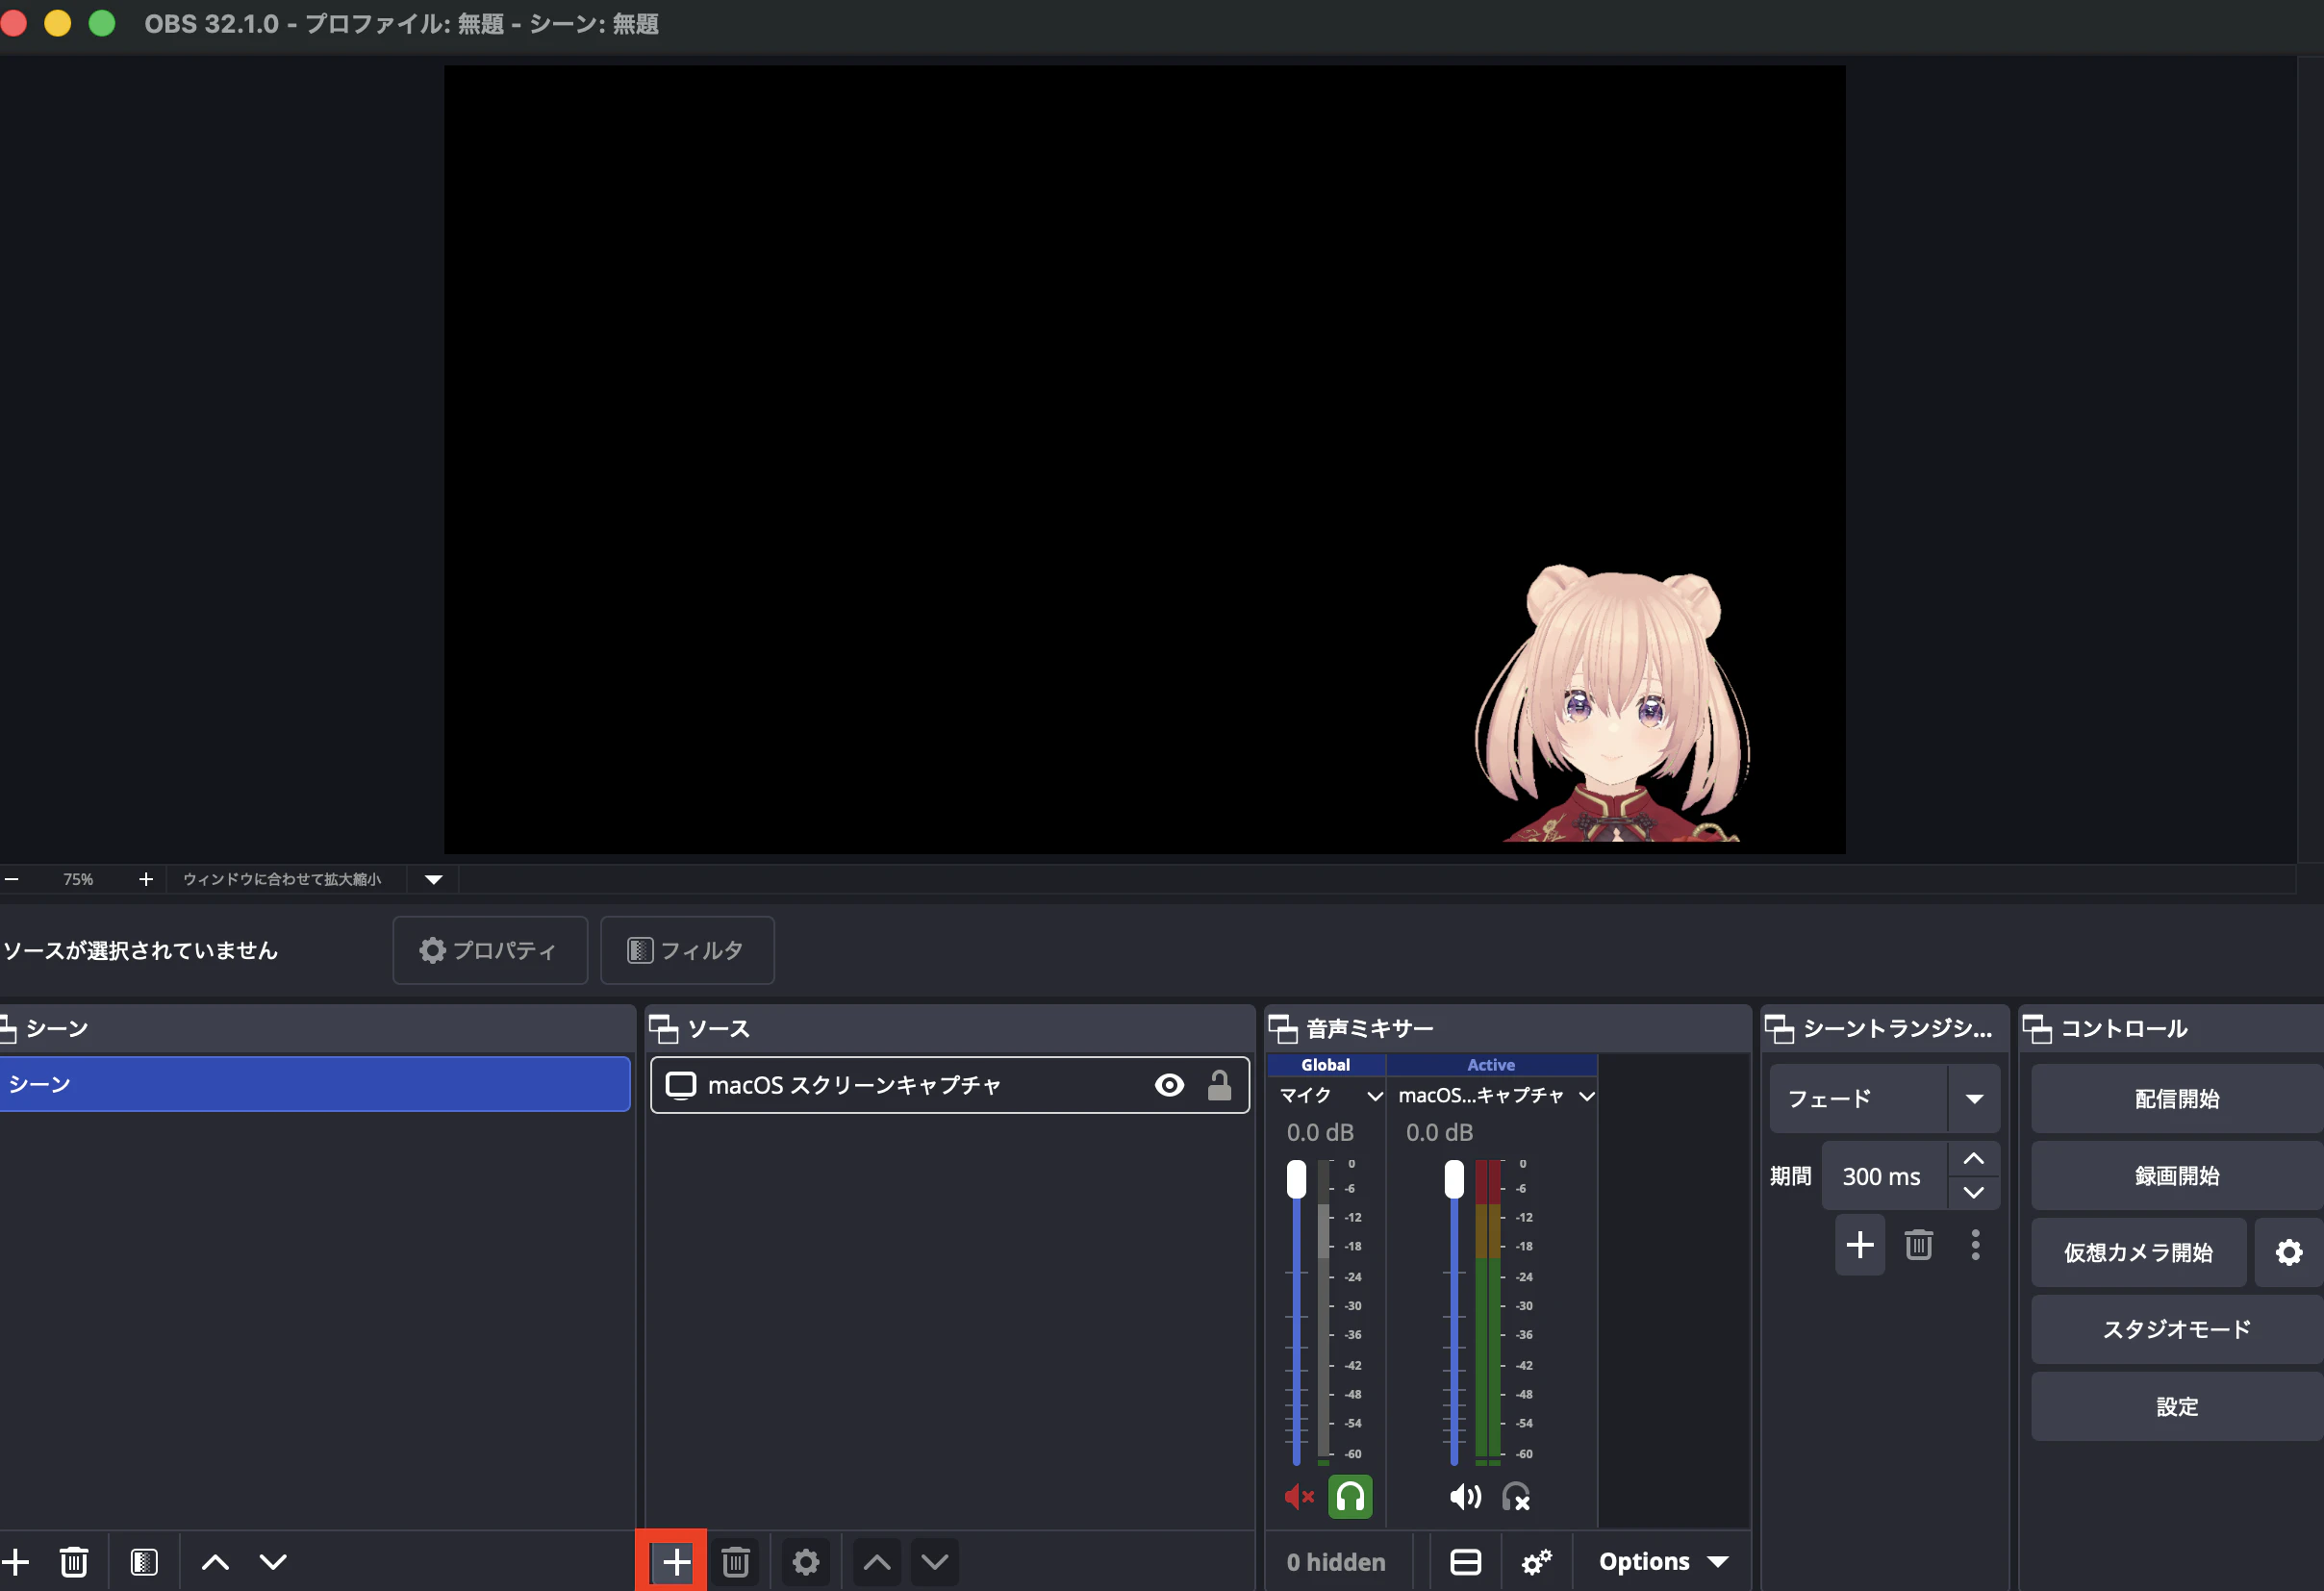Click macOS キャプチャ volume slider handle
The height and width of the screenshot is (1591, 2324).
1454,1179
